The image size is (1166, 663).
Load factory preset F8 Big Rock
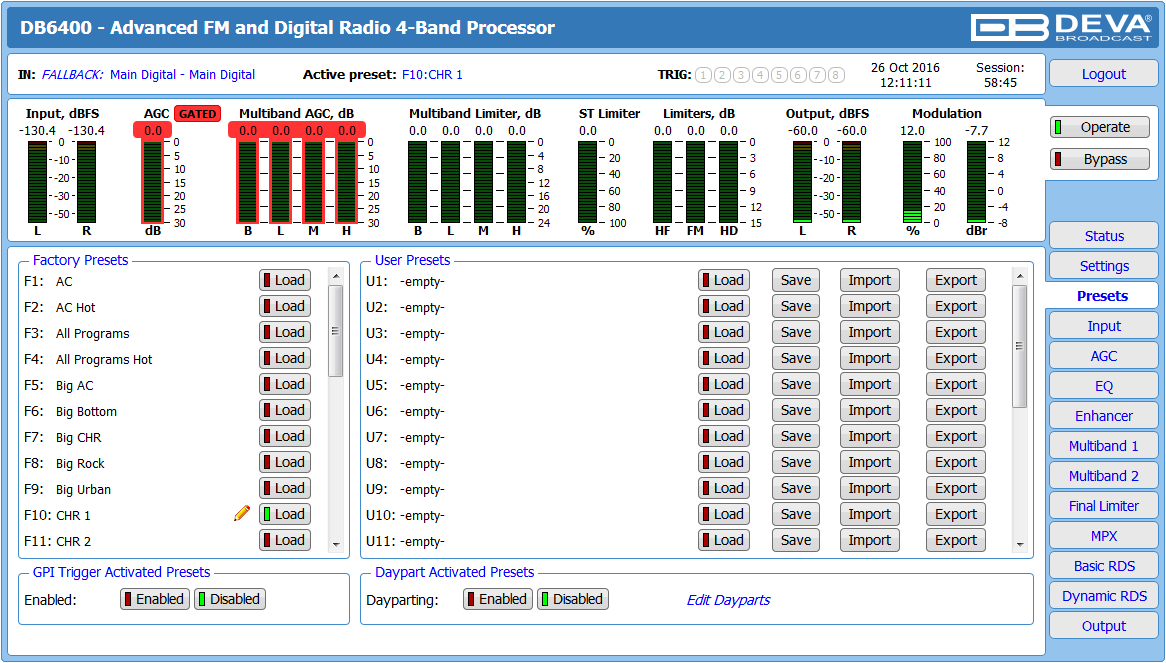(x=285, y=462)
